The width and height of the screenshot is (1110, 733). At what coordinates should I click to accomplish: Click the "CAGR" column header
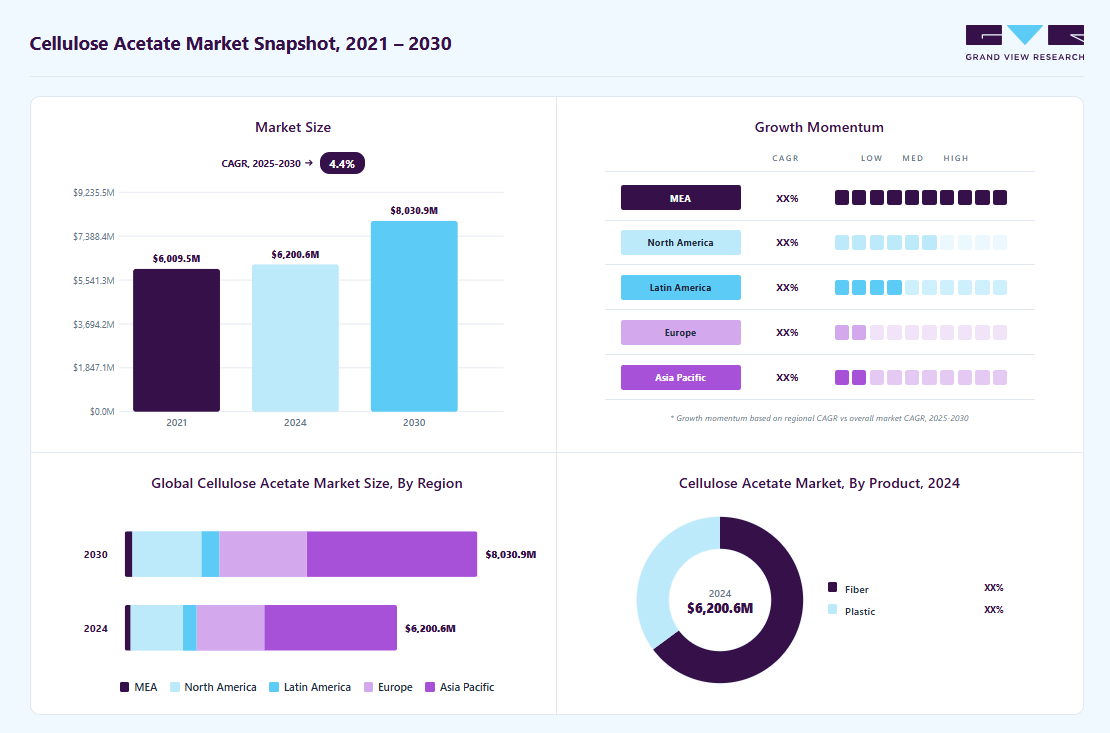click(785, 158)
